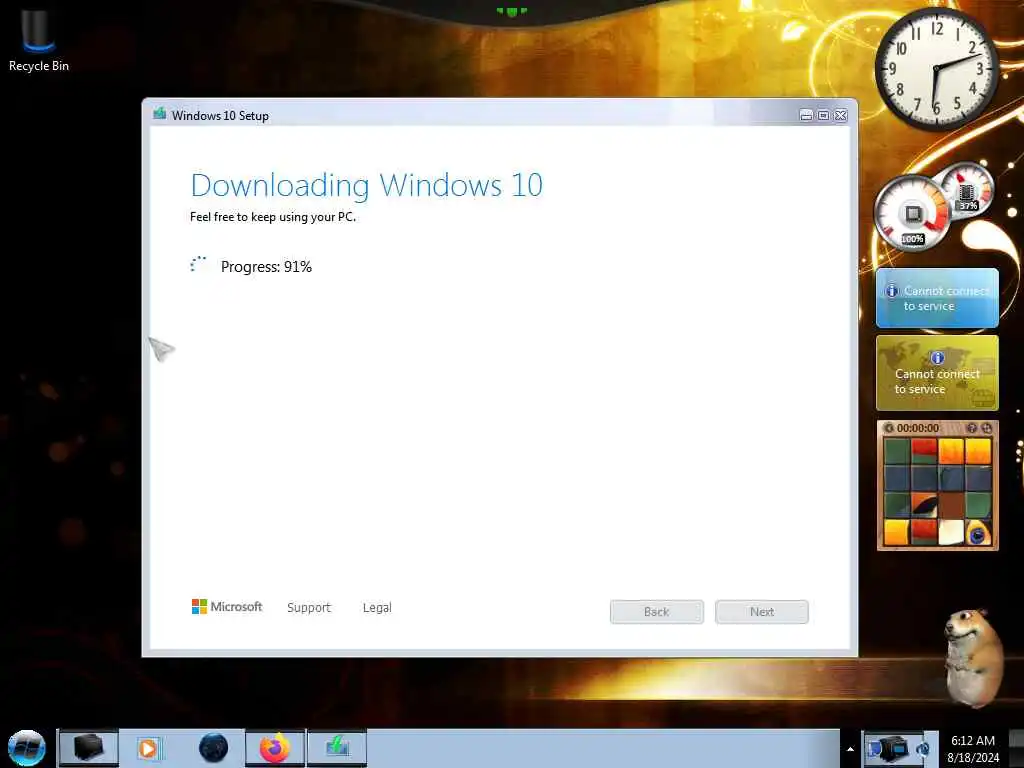Click the white puzzle tile in bottom row
The height and width of the screenshot is (768, 1024).
951,532
